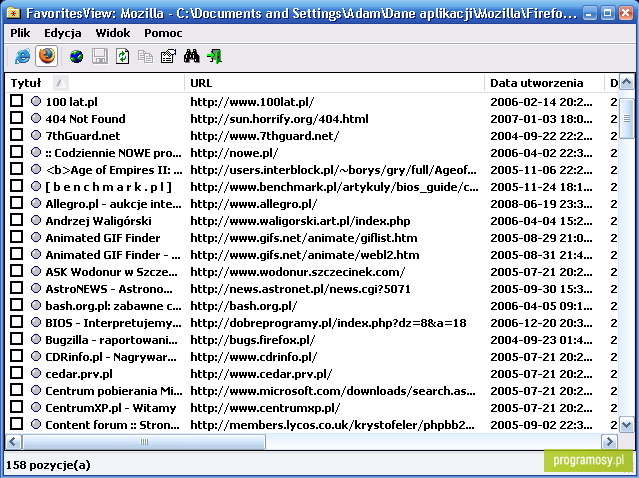Screen dimensions: 639x478
Task: Tick the Allegro.pl row checkbox
Action: pyautogui.click(x=16, y=203)
